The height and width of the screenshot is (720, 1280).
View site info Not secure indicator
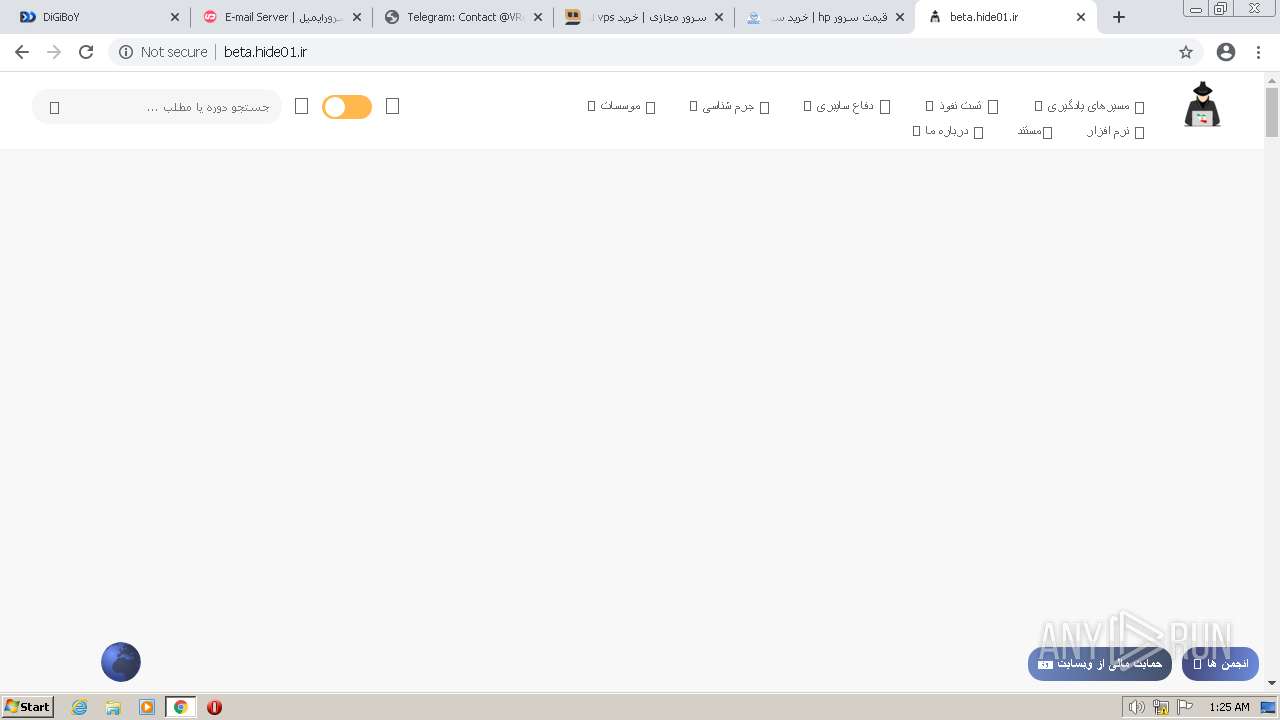[x=163, y=52]
